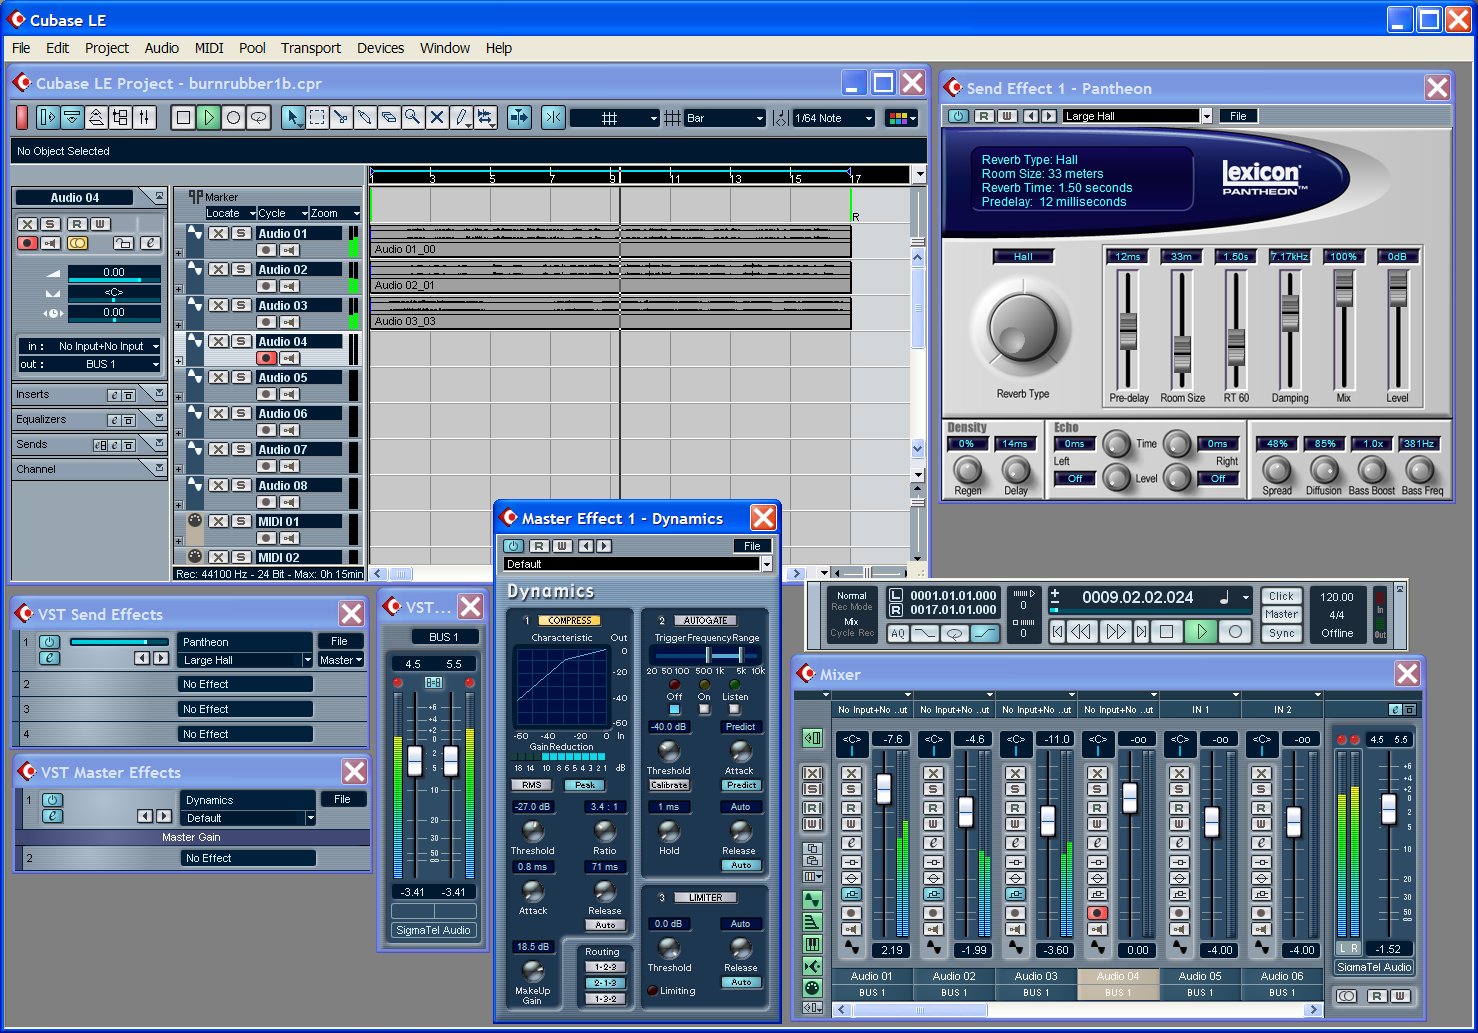
Task: Open the File menu
Action: point(21,48)
